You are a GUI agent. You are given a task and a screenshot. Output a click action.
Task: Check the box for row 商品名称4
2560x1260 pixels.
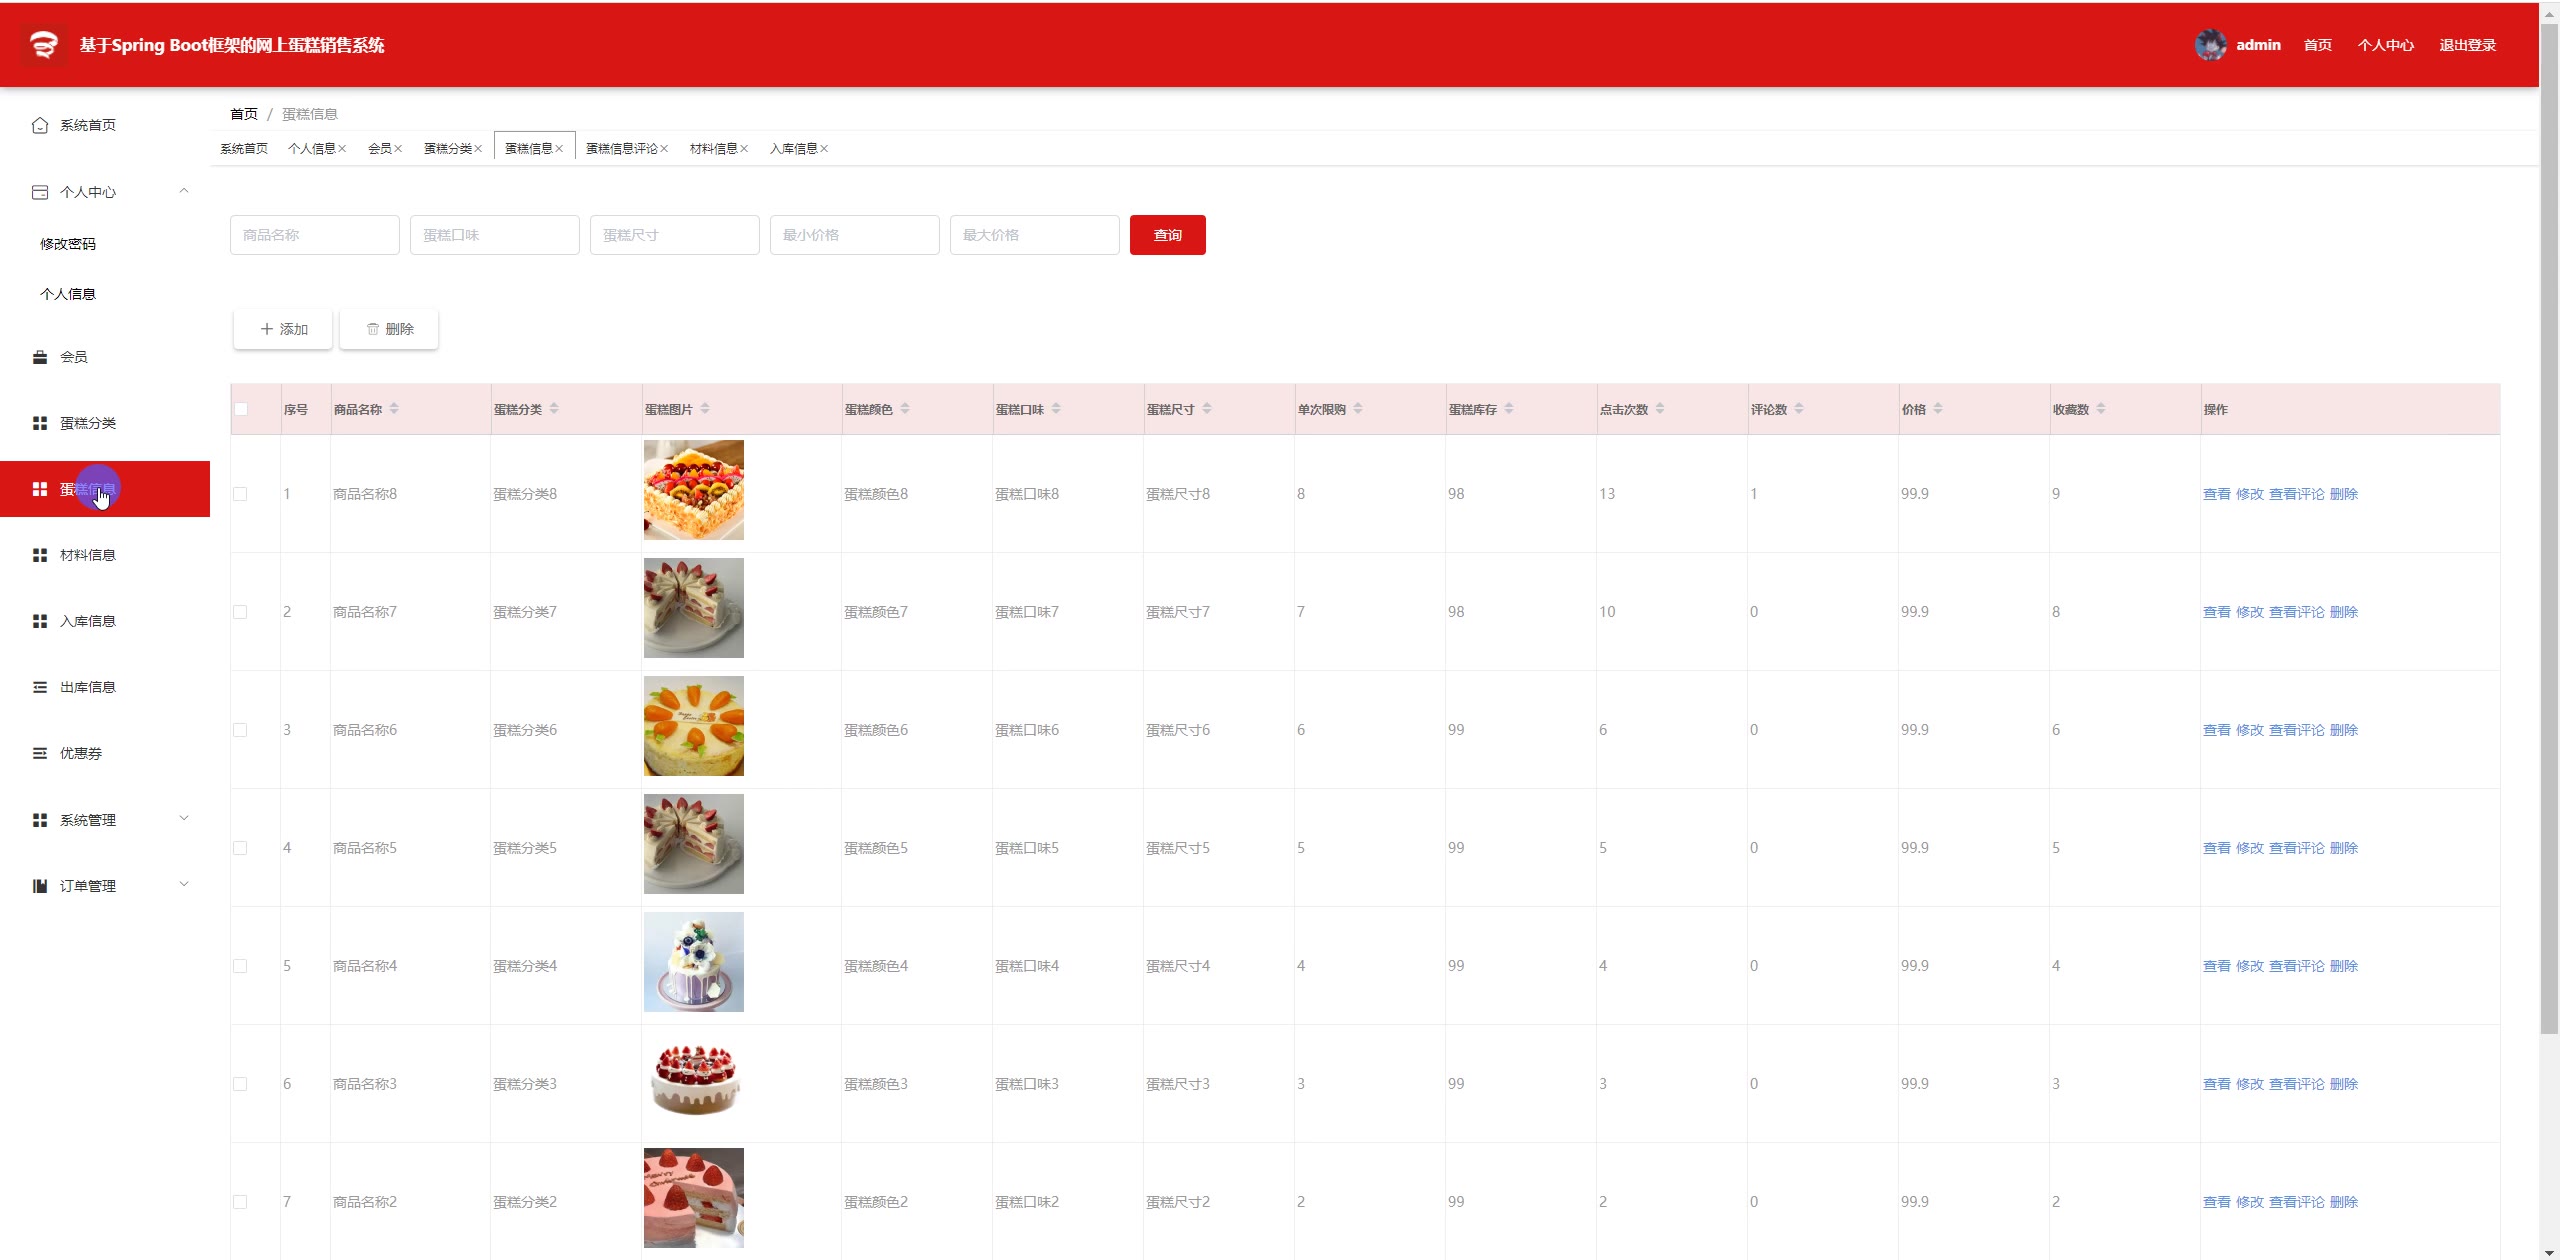coord(240,966)
